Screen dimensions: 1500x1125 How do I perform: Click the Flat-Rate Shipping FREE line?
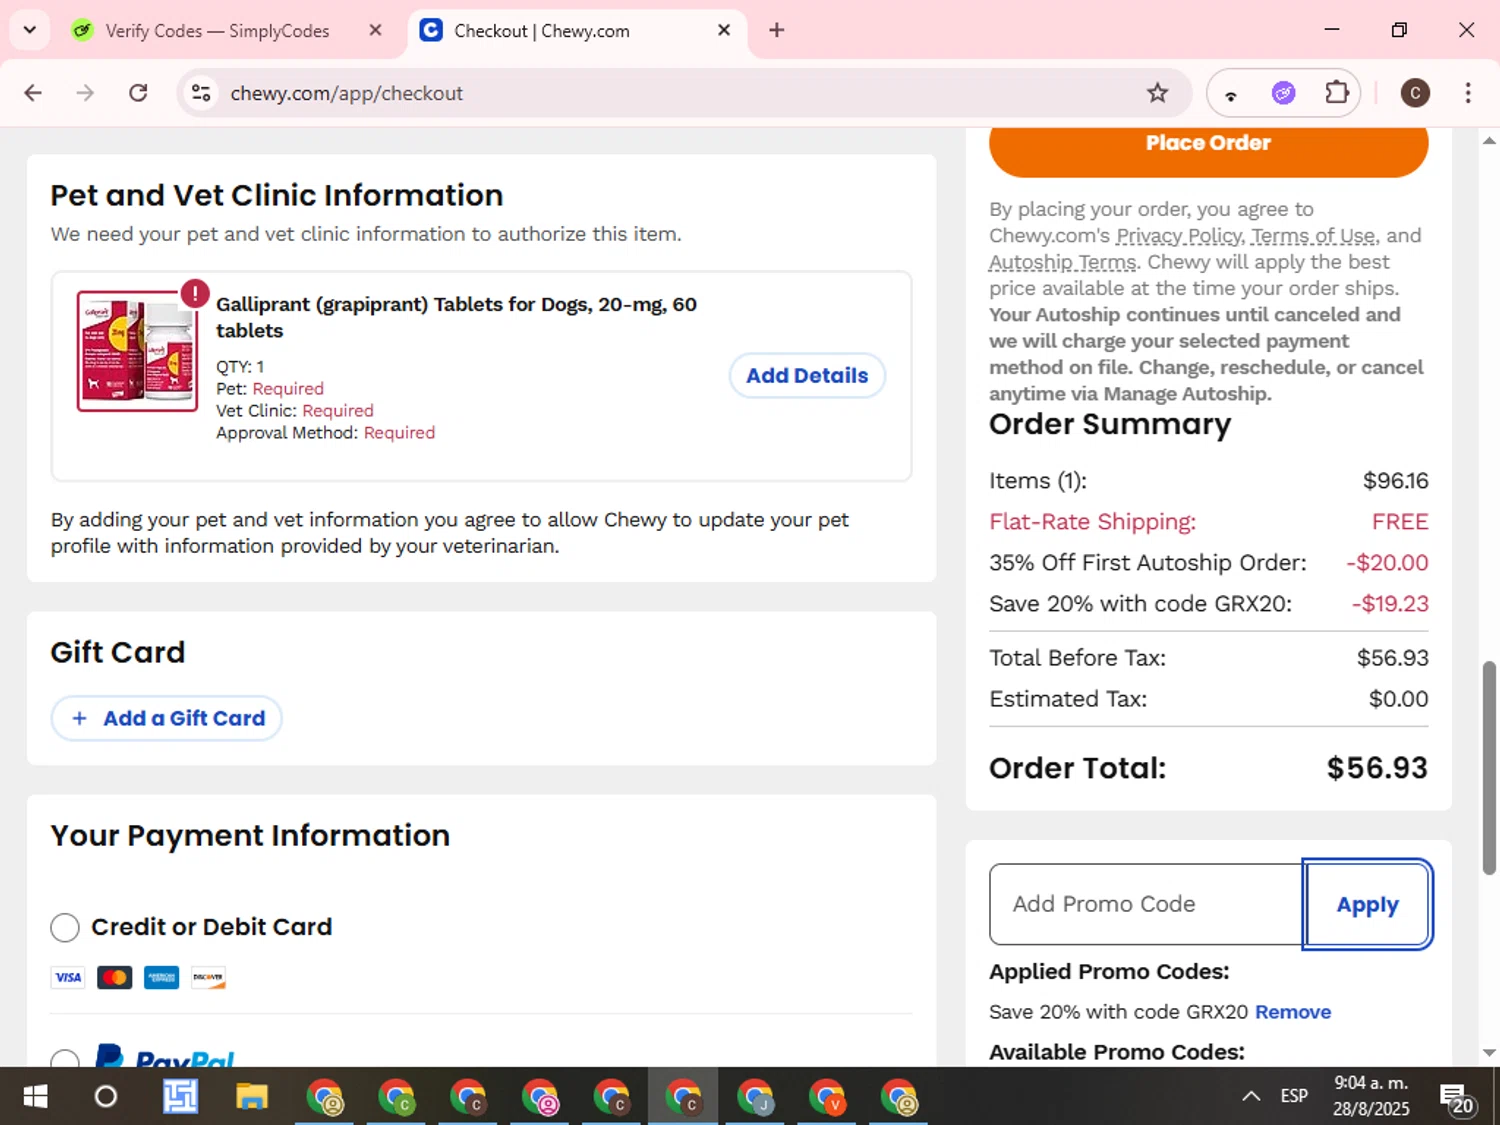[x=1208, y=522]
